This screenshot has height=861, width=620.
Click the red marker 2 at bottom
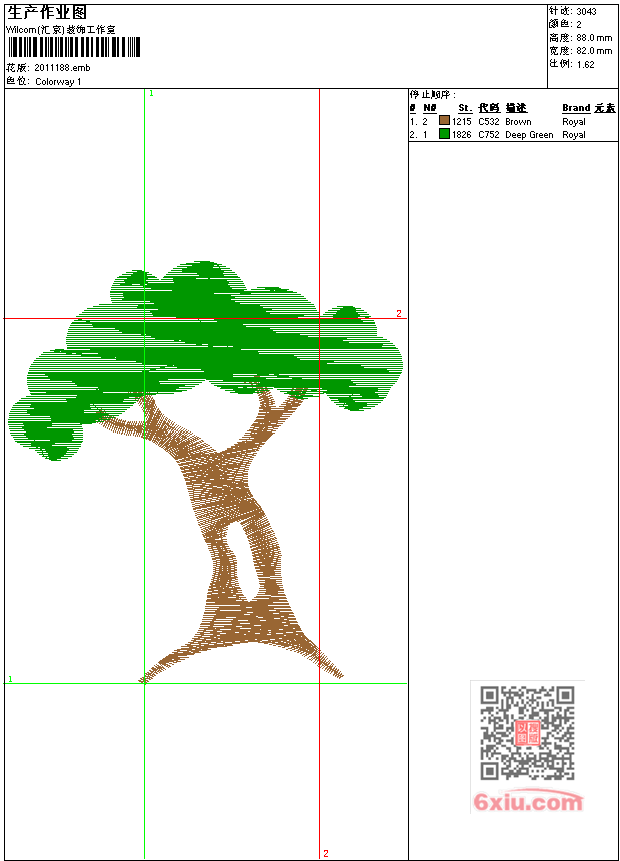point(325,853)
